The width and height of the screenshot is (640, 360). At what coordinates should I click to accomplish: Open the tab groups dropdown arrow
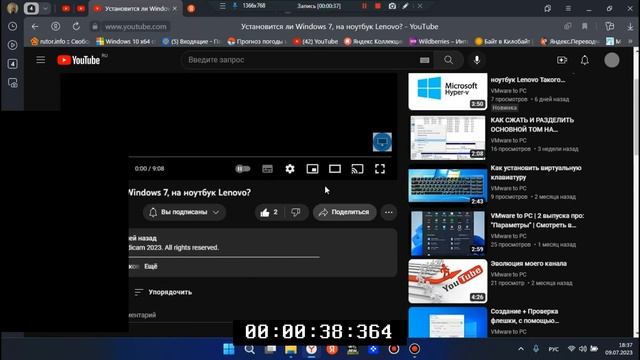(x=45, y=9)
